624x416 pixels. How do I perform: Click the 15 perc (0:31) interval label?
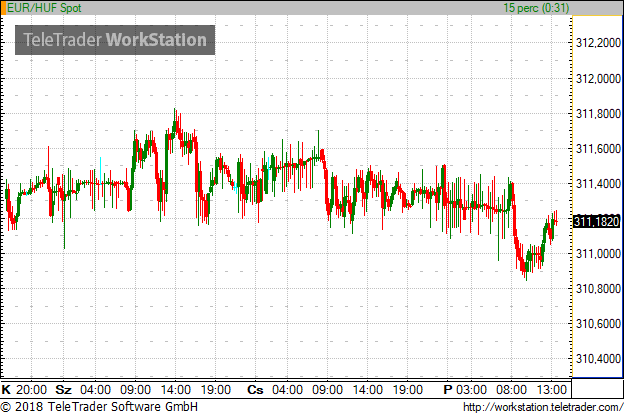click(x=536, y=8)
